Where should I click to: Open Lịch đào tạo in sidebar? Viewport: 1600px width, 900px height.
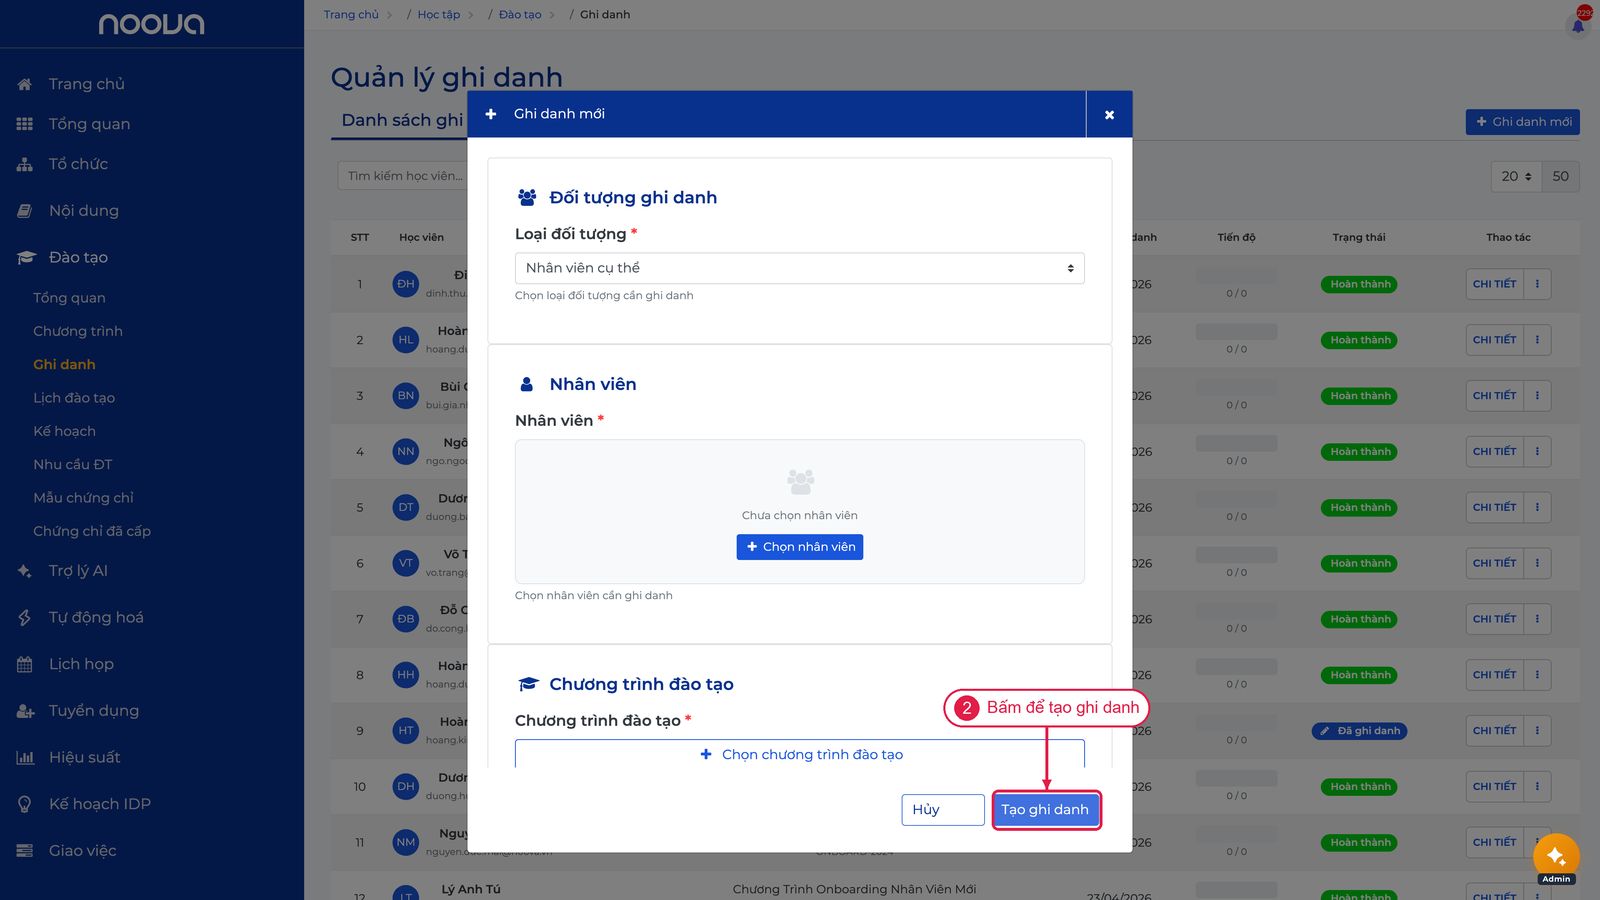click(x=74, y=398)
